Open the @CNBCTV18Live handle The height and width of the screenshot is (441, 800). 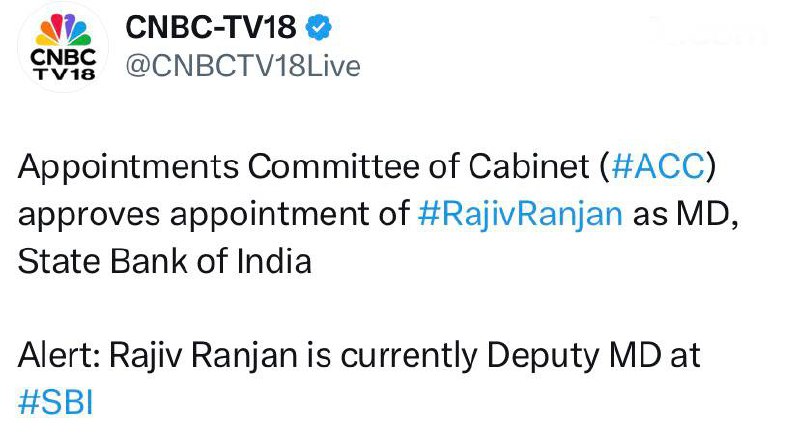click(241, 66)
